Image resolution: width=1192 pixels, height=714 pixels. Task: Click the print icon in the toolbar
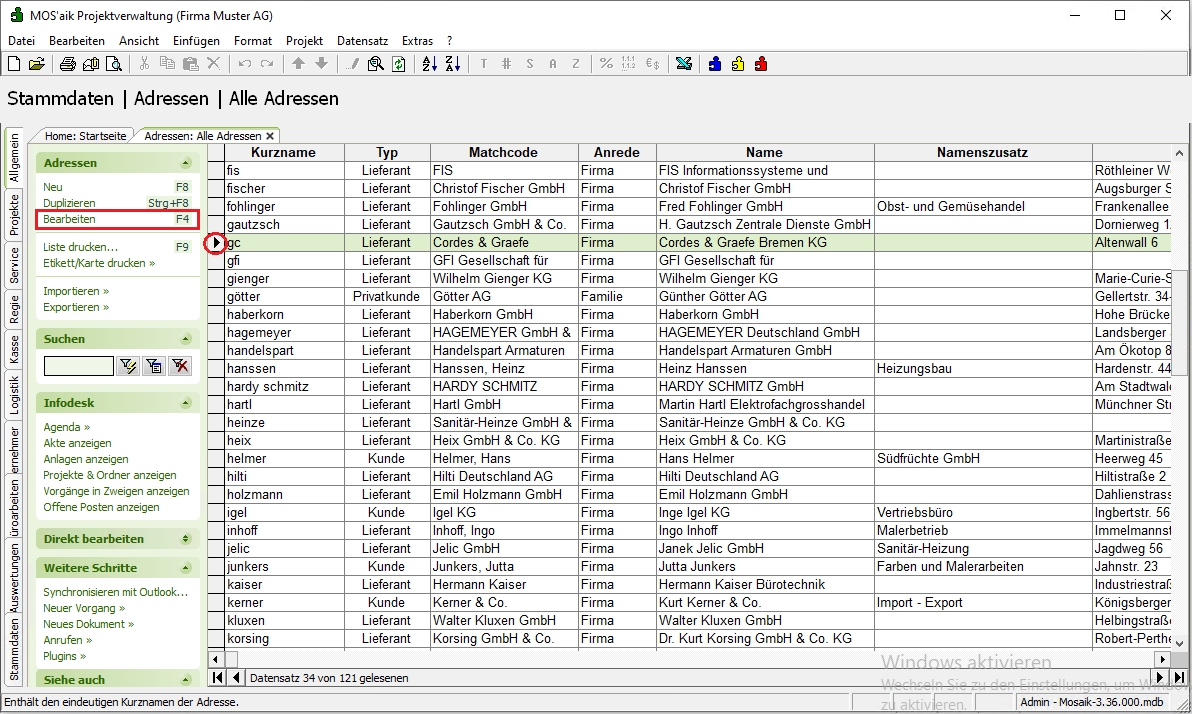pyautogui.click(x=67, y=64)
